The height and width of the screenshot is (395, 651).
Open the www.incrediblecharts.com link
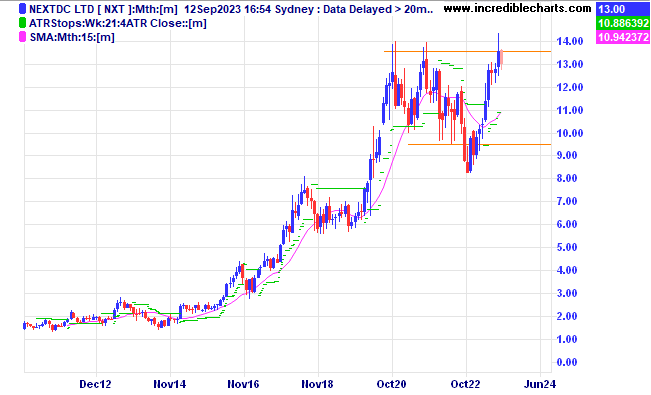point(517,8)
